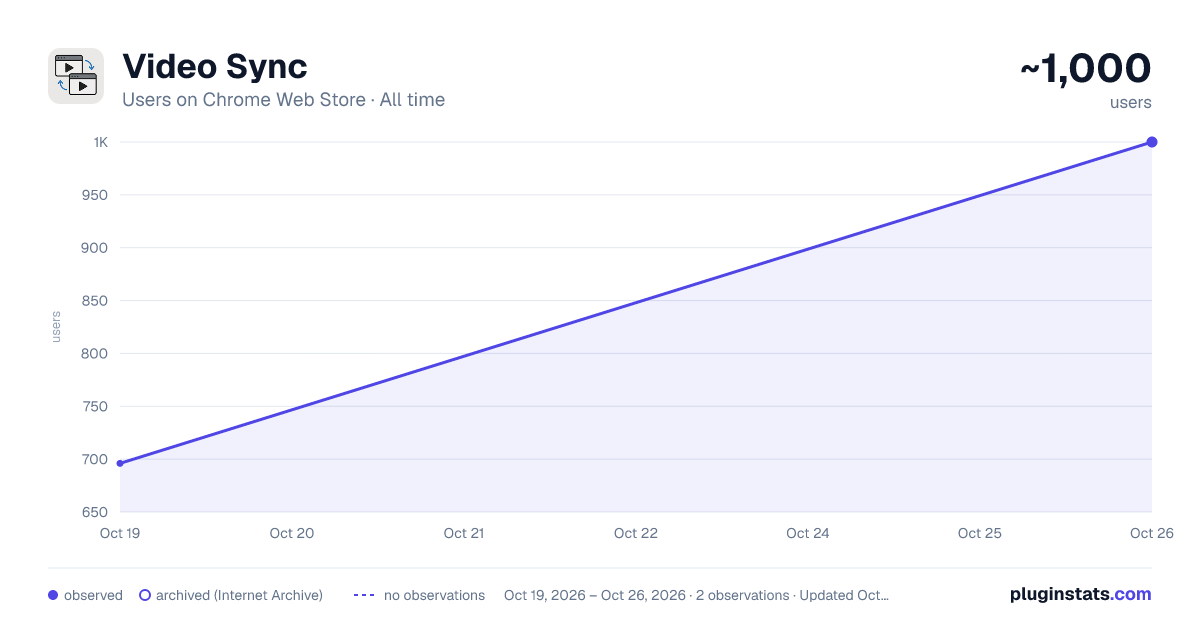Click the 'no observations' legend label
Image resolution: width=1200 pixels, height=630 pixels.
pos(434,595)
